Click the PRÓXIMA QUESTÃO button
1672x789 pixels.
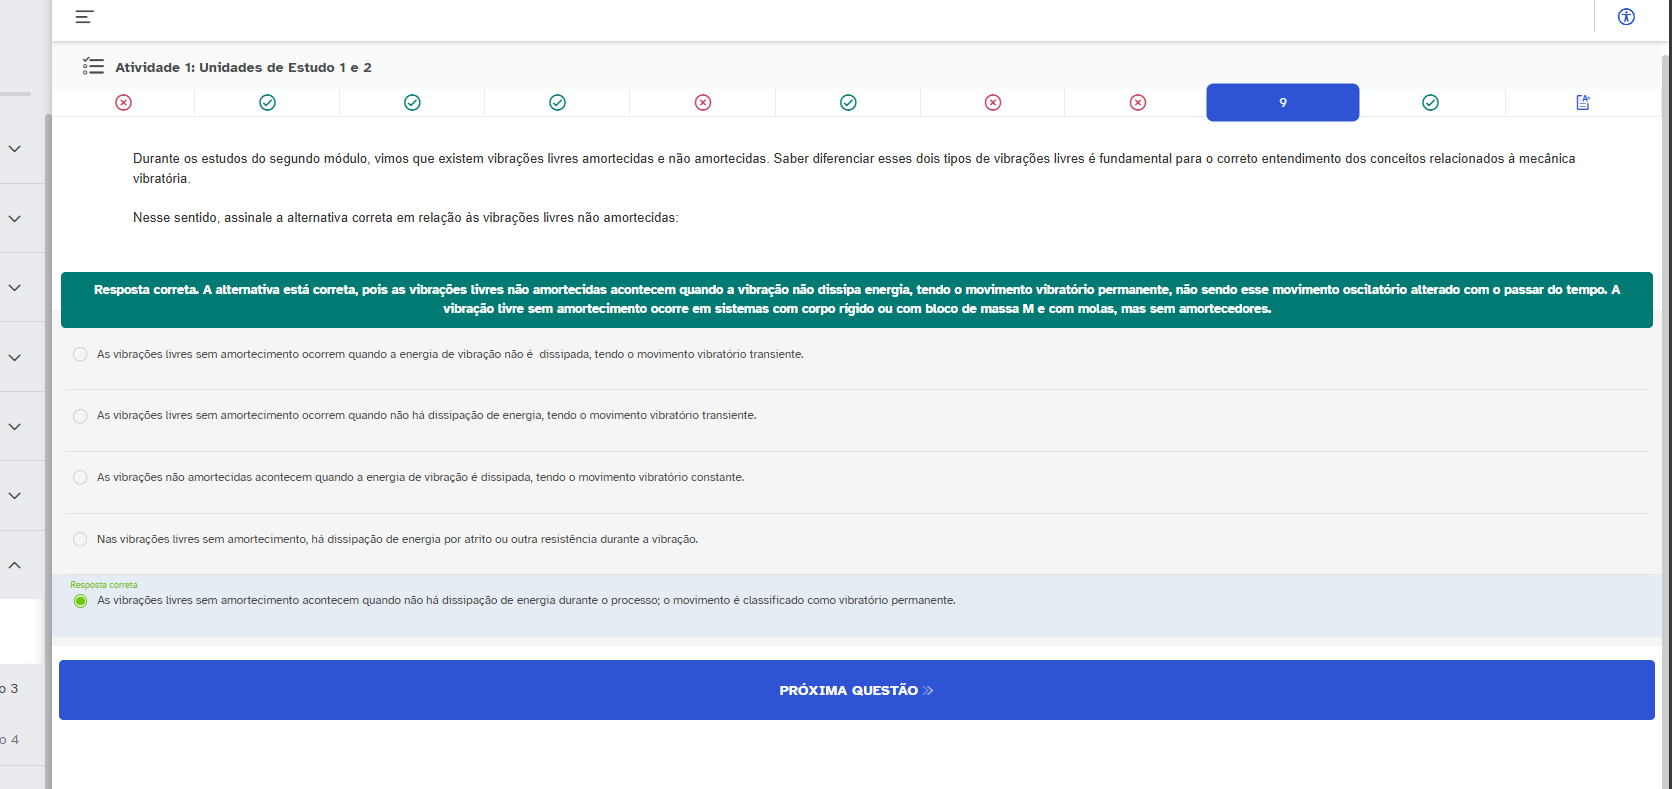click(856, 690)
